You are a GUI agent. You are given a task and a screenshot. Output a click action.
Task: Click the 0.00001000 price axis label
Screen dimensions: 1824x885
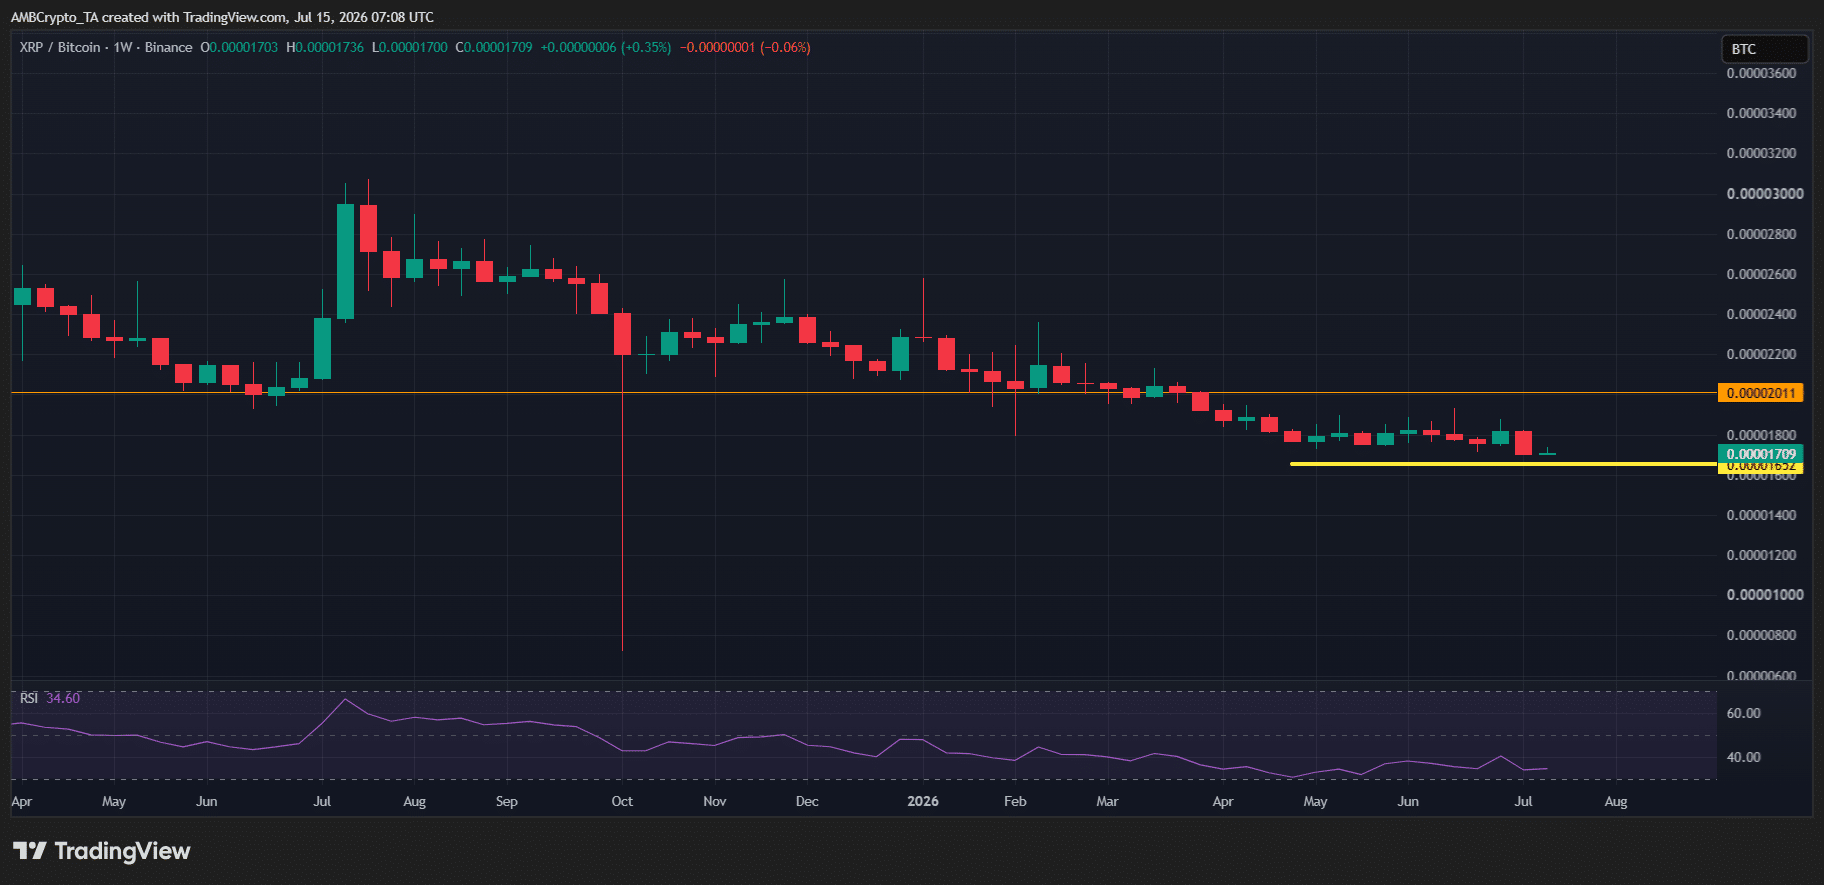[1765, 595]
